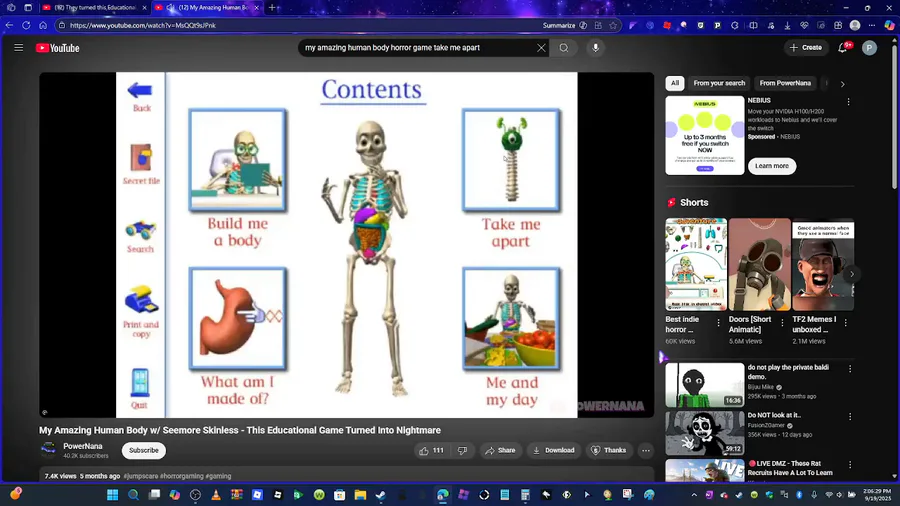The height and width of the screenshot is (506, 900).
Task: Open browser downloads icon
Action: point(787,25)
